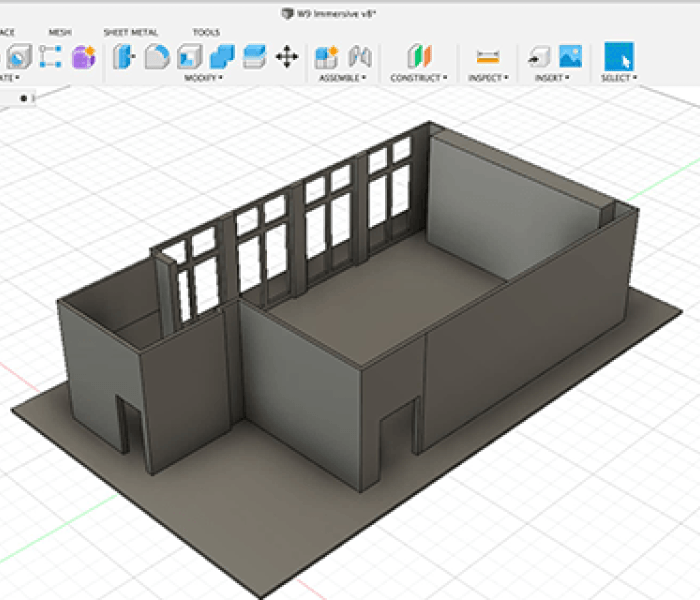Click the Insert Canvas image icon

click(570, 56)
